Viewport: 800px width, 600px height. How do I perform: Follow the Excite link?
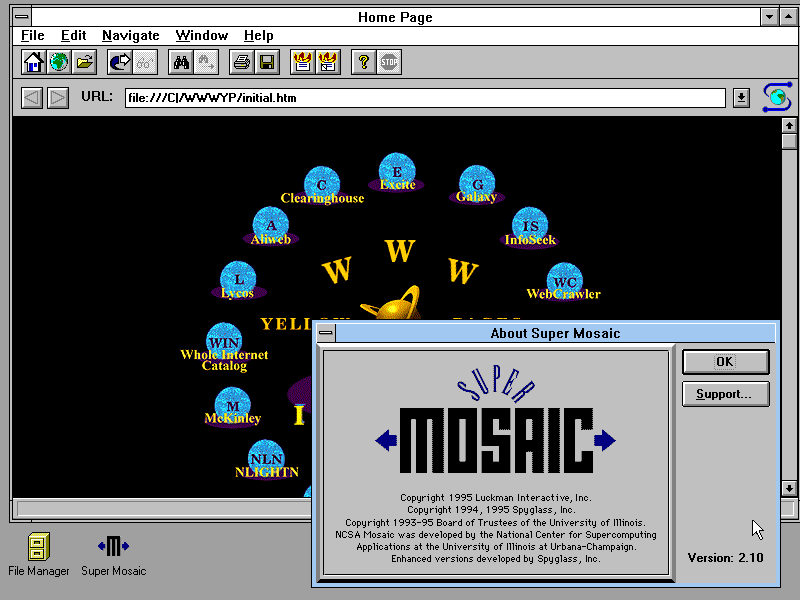point(397,172)
